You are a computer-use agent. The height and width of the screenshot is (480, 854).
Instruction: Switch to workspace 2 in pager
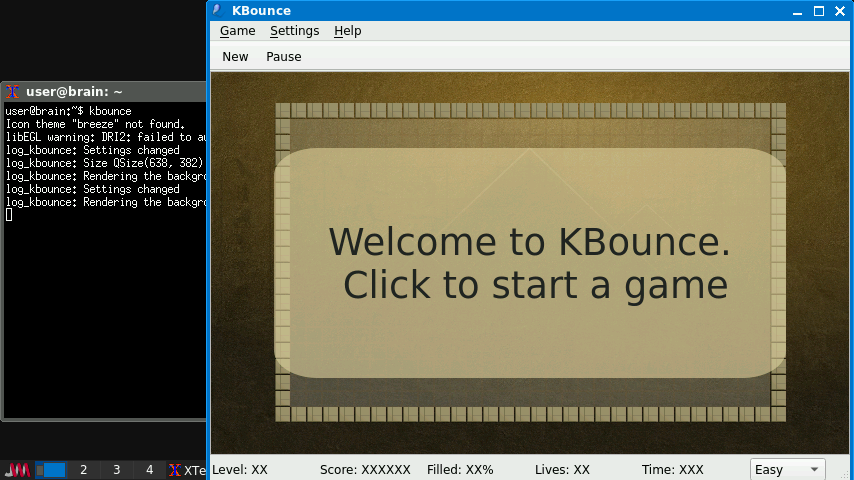pyautogui.click(x=84, y=470)
